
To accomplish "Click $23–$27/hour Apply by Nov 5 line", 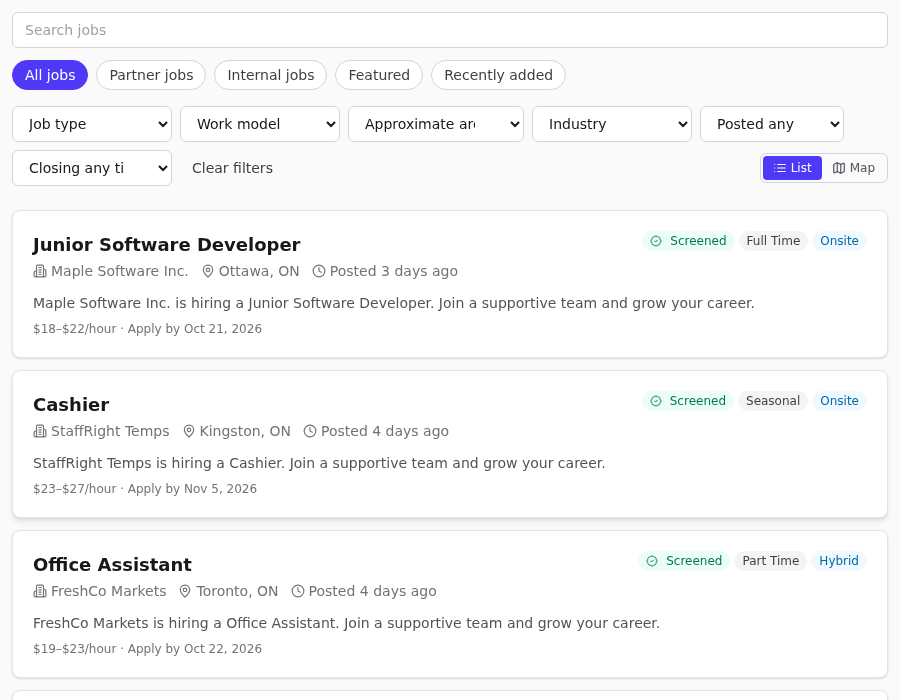I will click(x=145, y=489).
